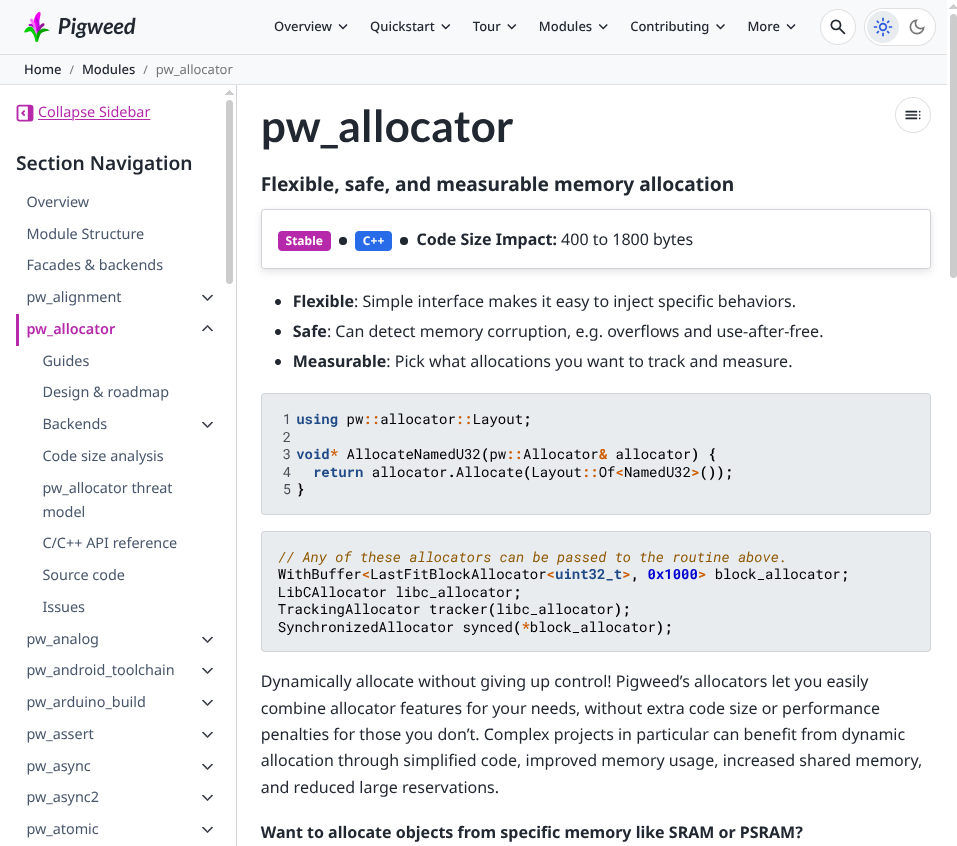
Task: Open the Contributing dropdown menu
Action: (x=677, y=27)
